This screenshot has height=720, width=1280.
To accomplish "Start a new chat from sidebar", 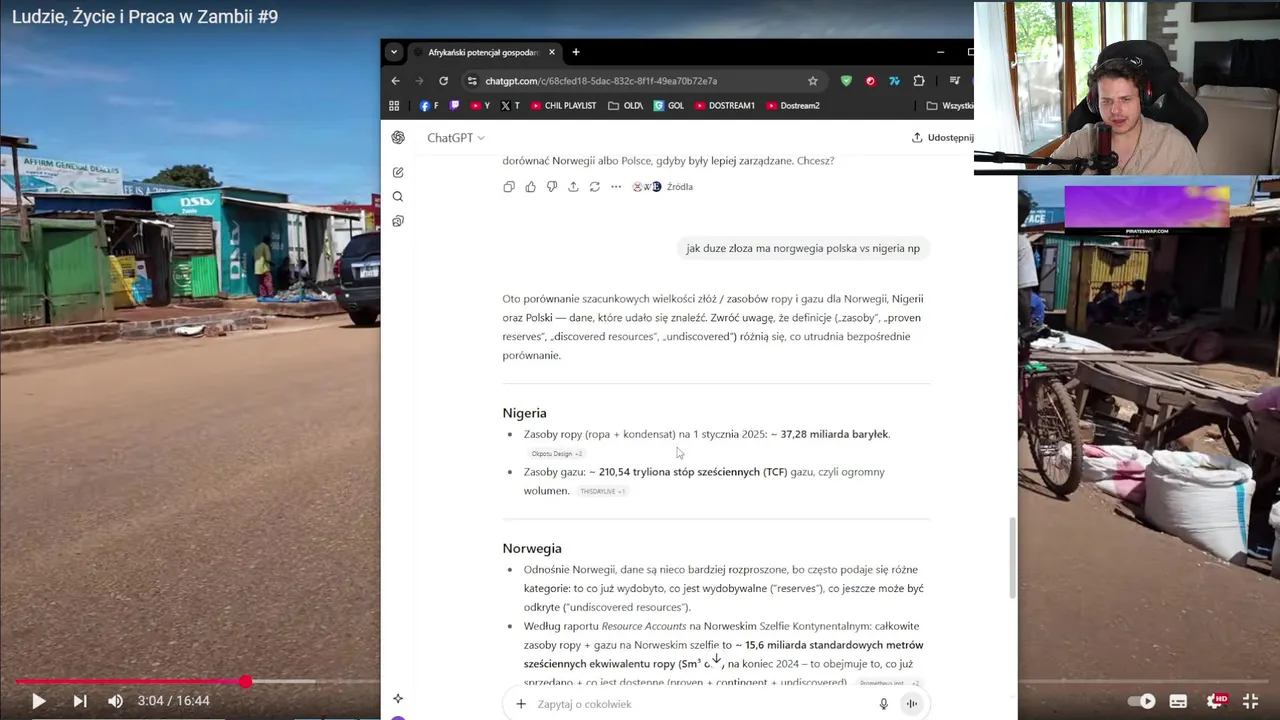I will pyautogui.click(x=398, y=173).
